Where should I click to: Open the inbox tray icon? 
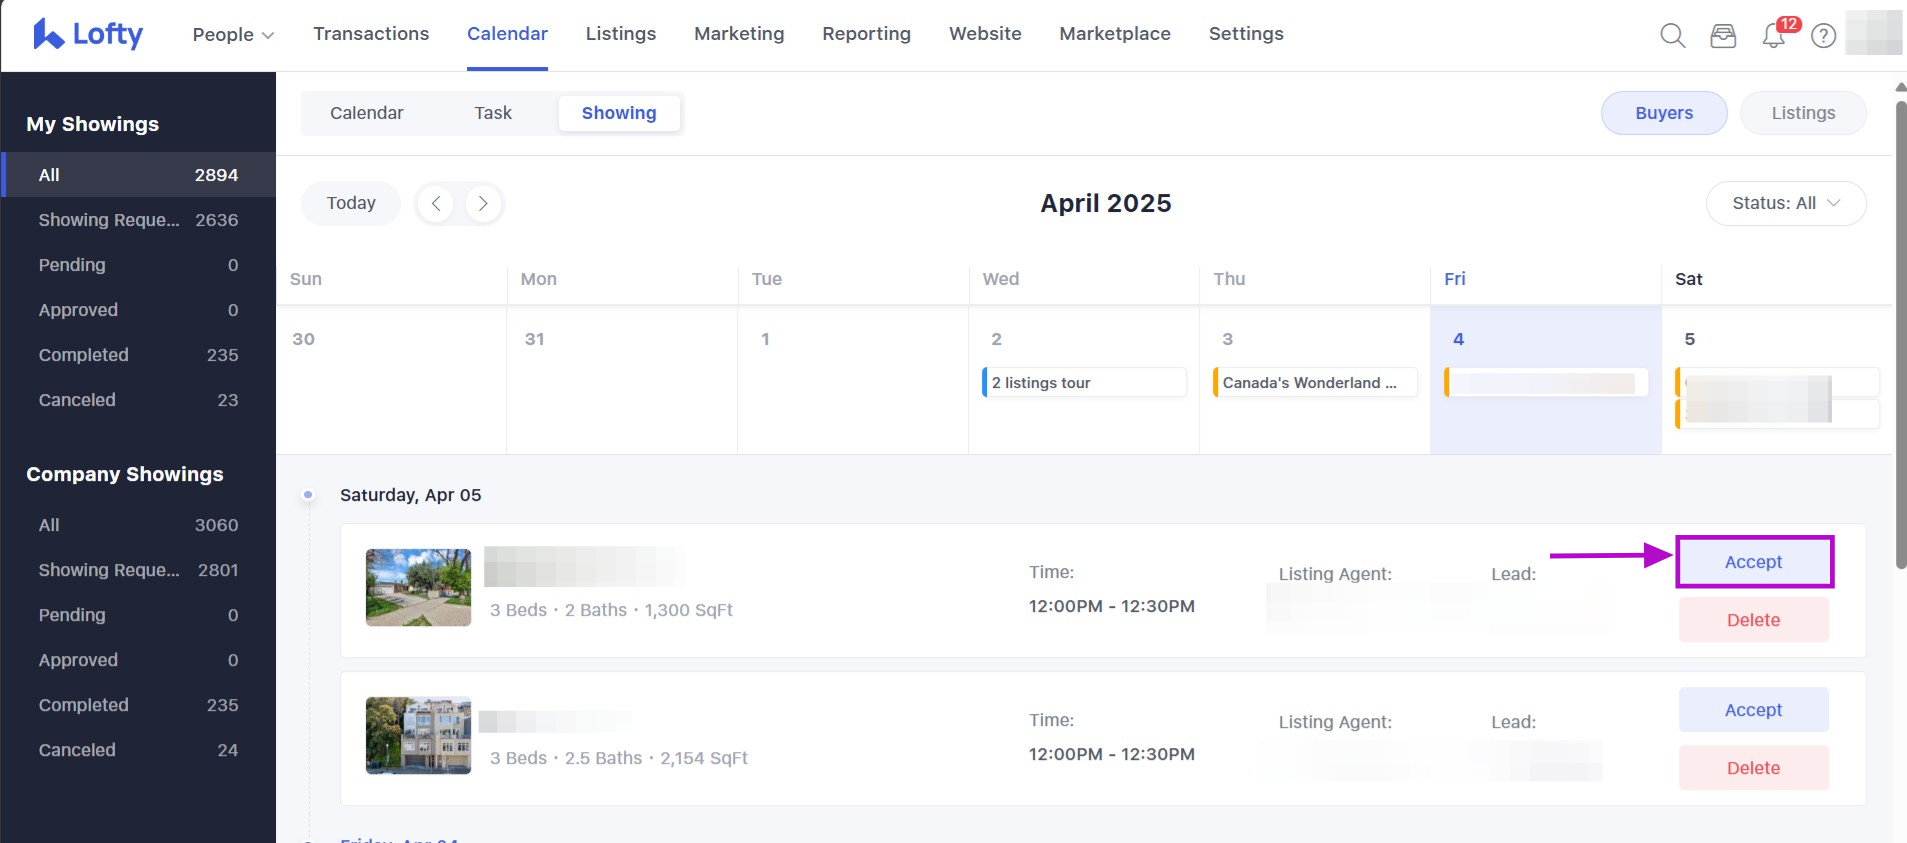[1723, 36]
